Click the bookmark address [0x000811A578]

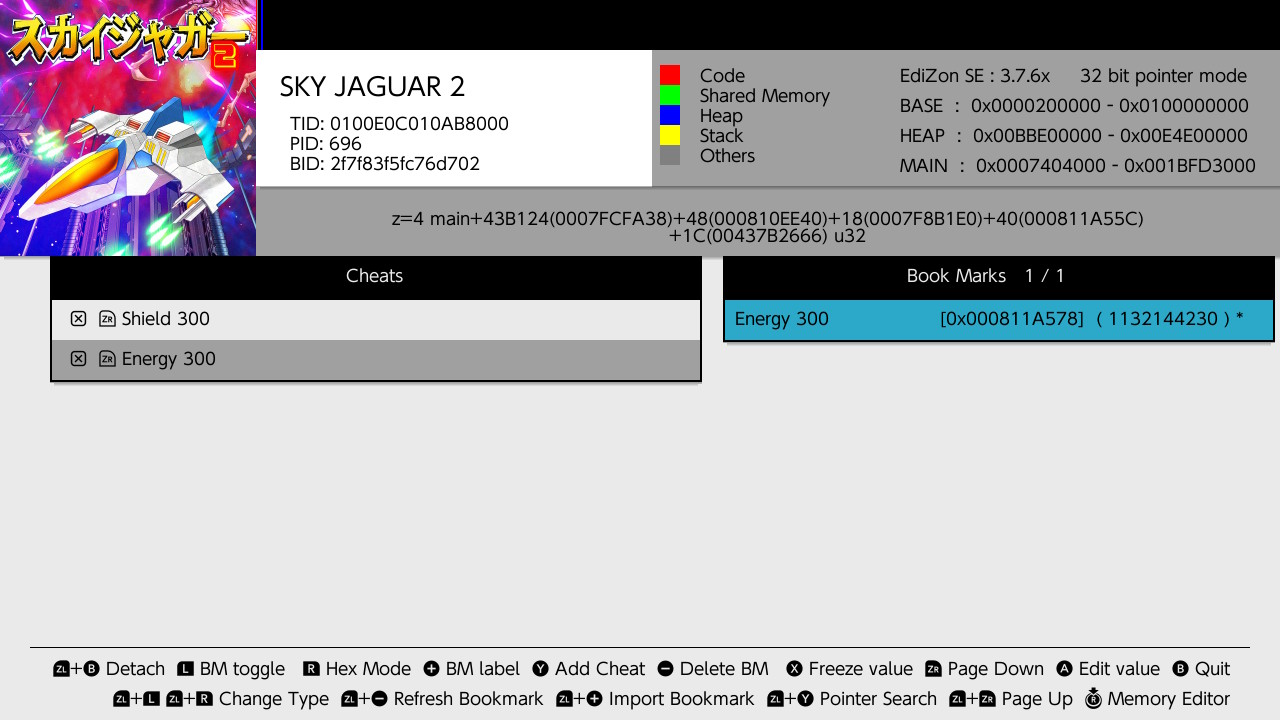pyautogui.click(x=1012, y=319)
